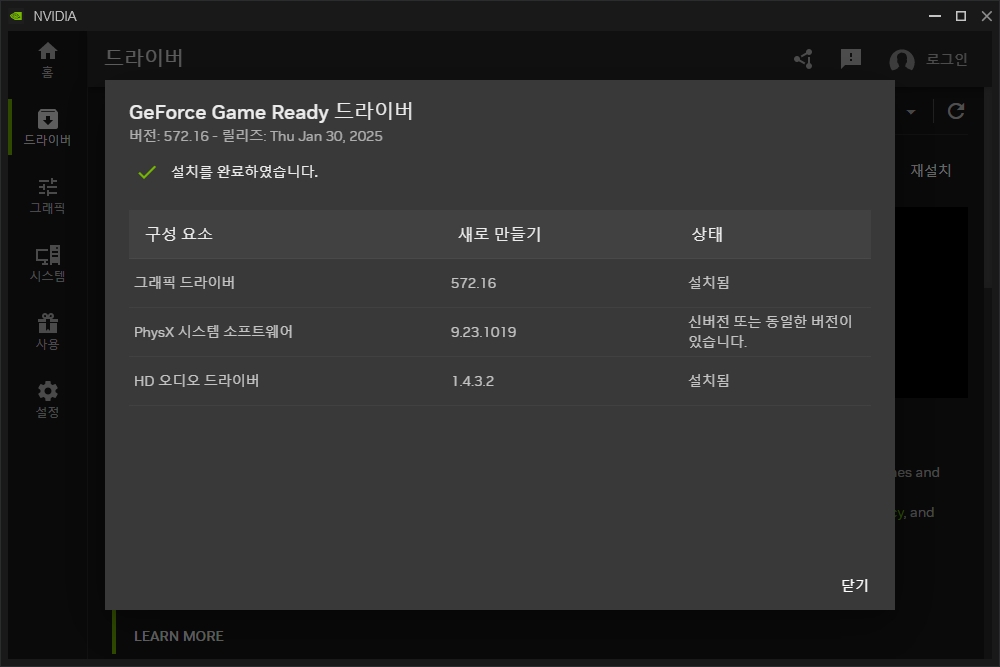Viewport: 1000px width, 667px height.
Task: Expand the dropdown arrow beside refresh
Action: [911, 112]
